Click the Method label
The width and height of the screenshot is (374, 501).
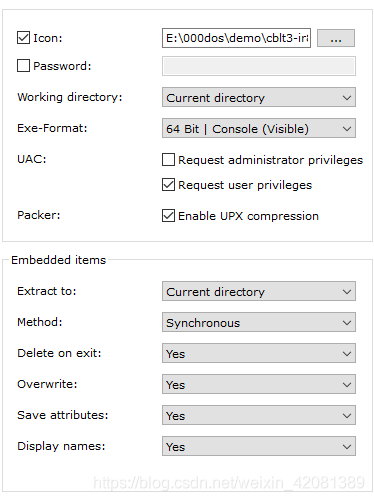(40, 322)
